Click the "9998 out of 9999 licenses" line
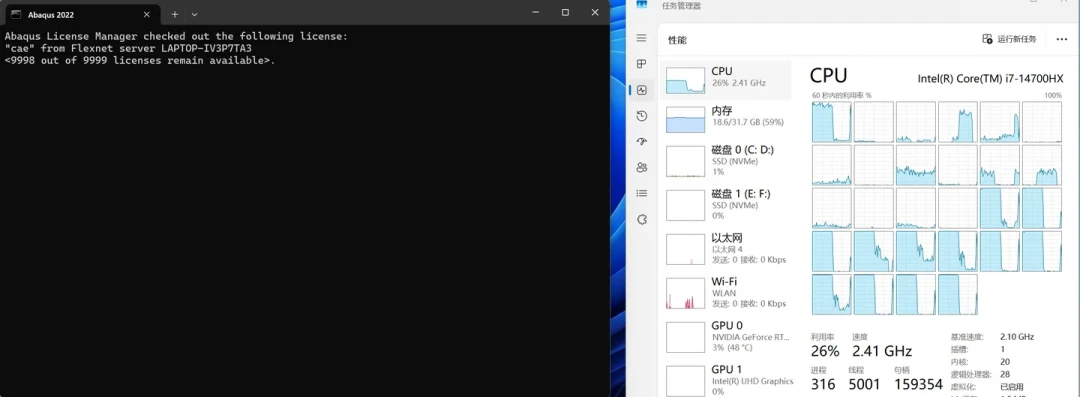Viewport: 1080px width, 397px height. (140, 61)
